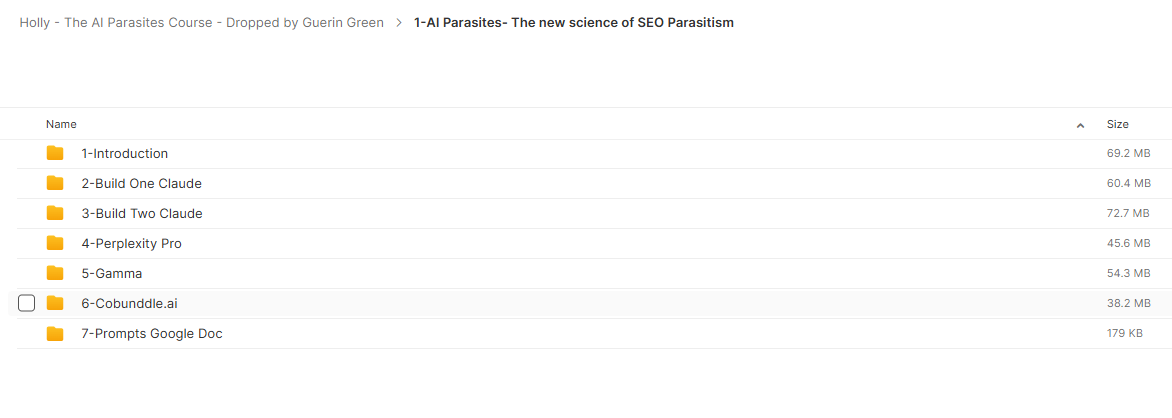Viewport: 1172px width, 418px height.
Task: Open the 2-Build One Claude folder name
Action: click(141, 183)
